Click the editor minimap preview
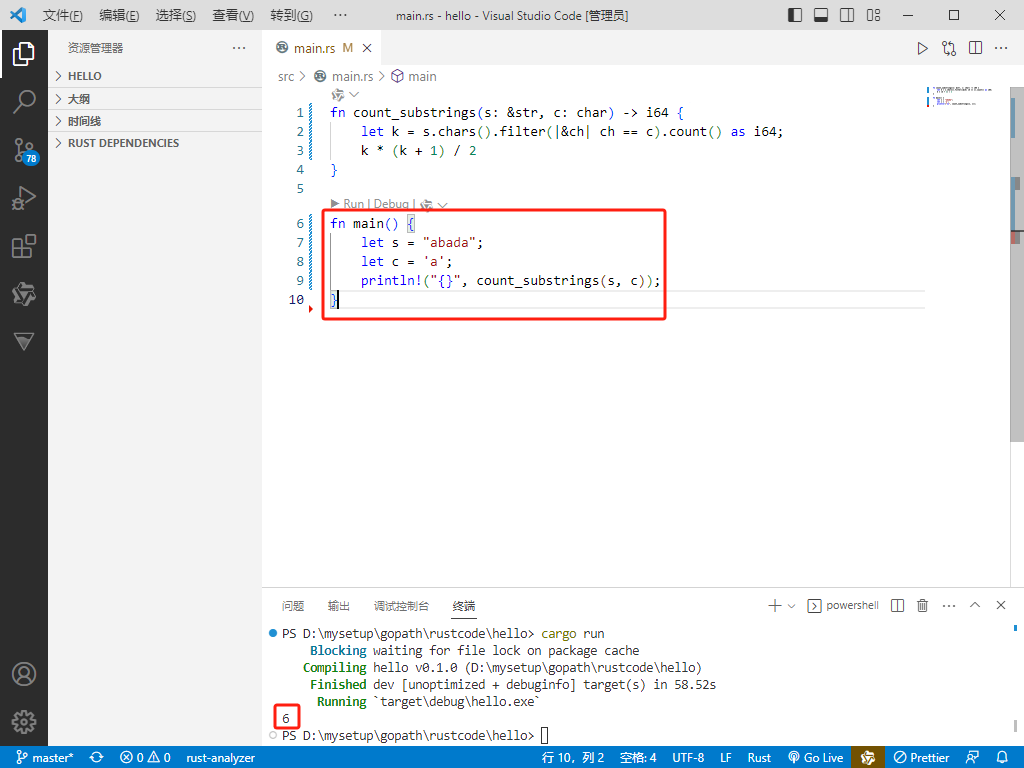1024x768 pixels. point(959,97)
